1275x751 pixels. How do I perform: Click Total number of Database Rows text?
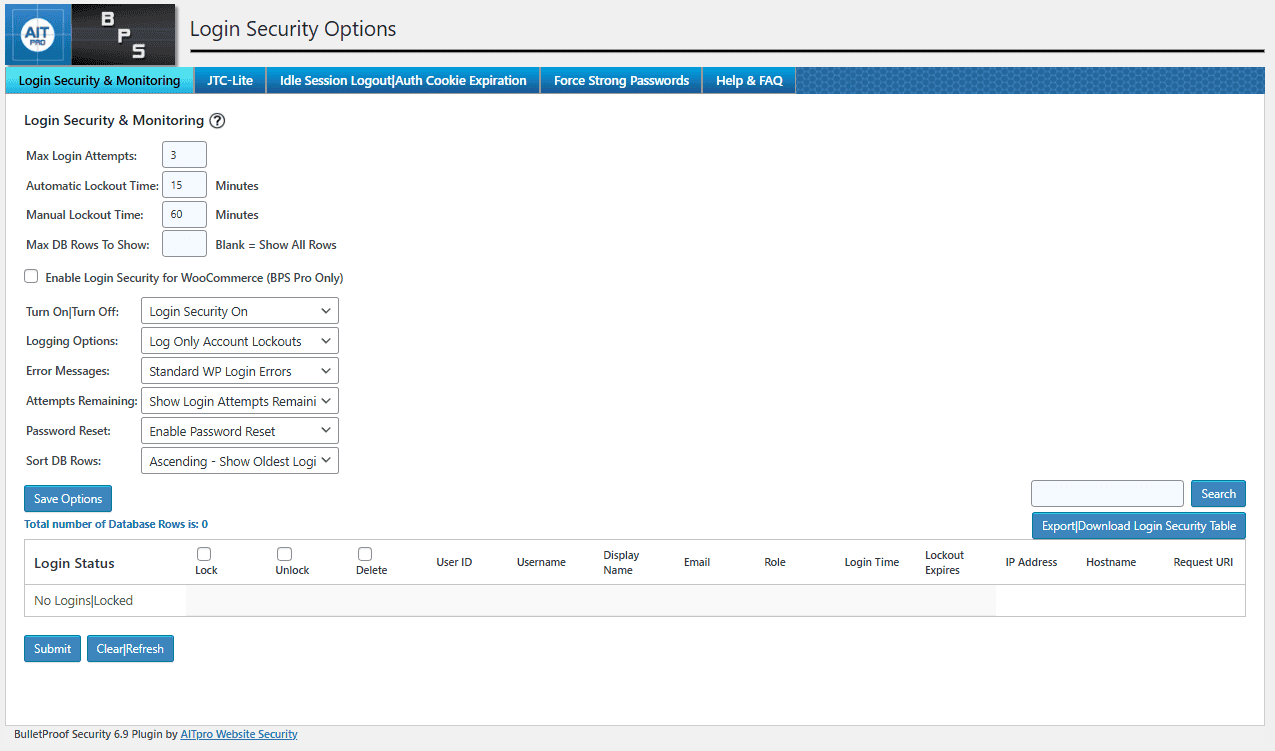click(116, 524)
